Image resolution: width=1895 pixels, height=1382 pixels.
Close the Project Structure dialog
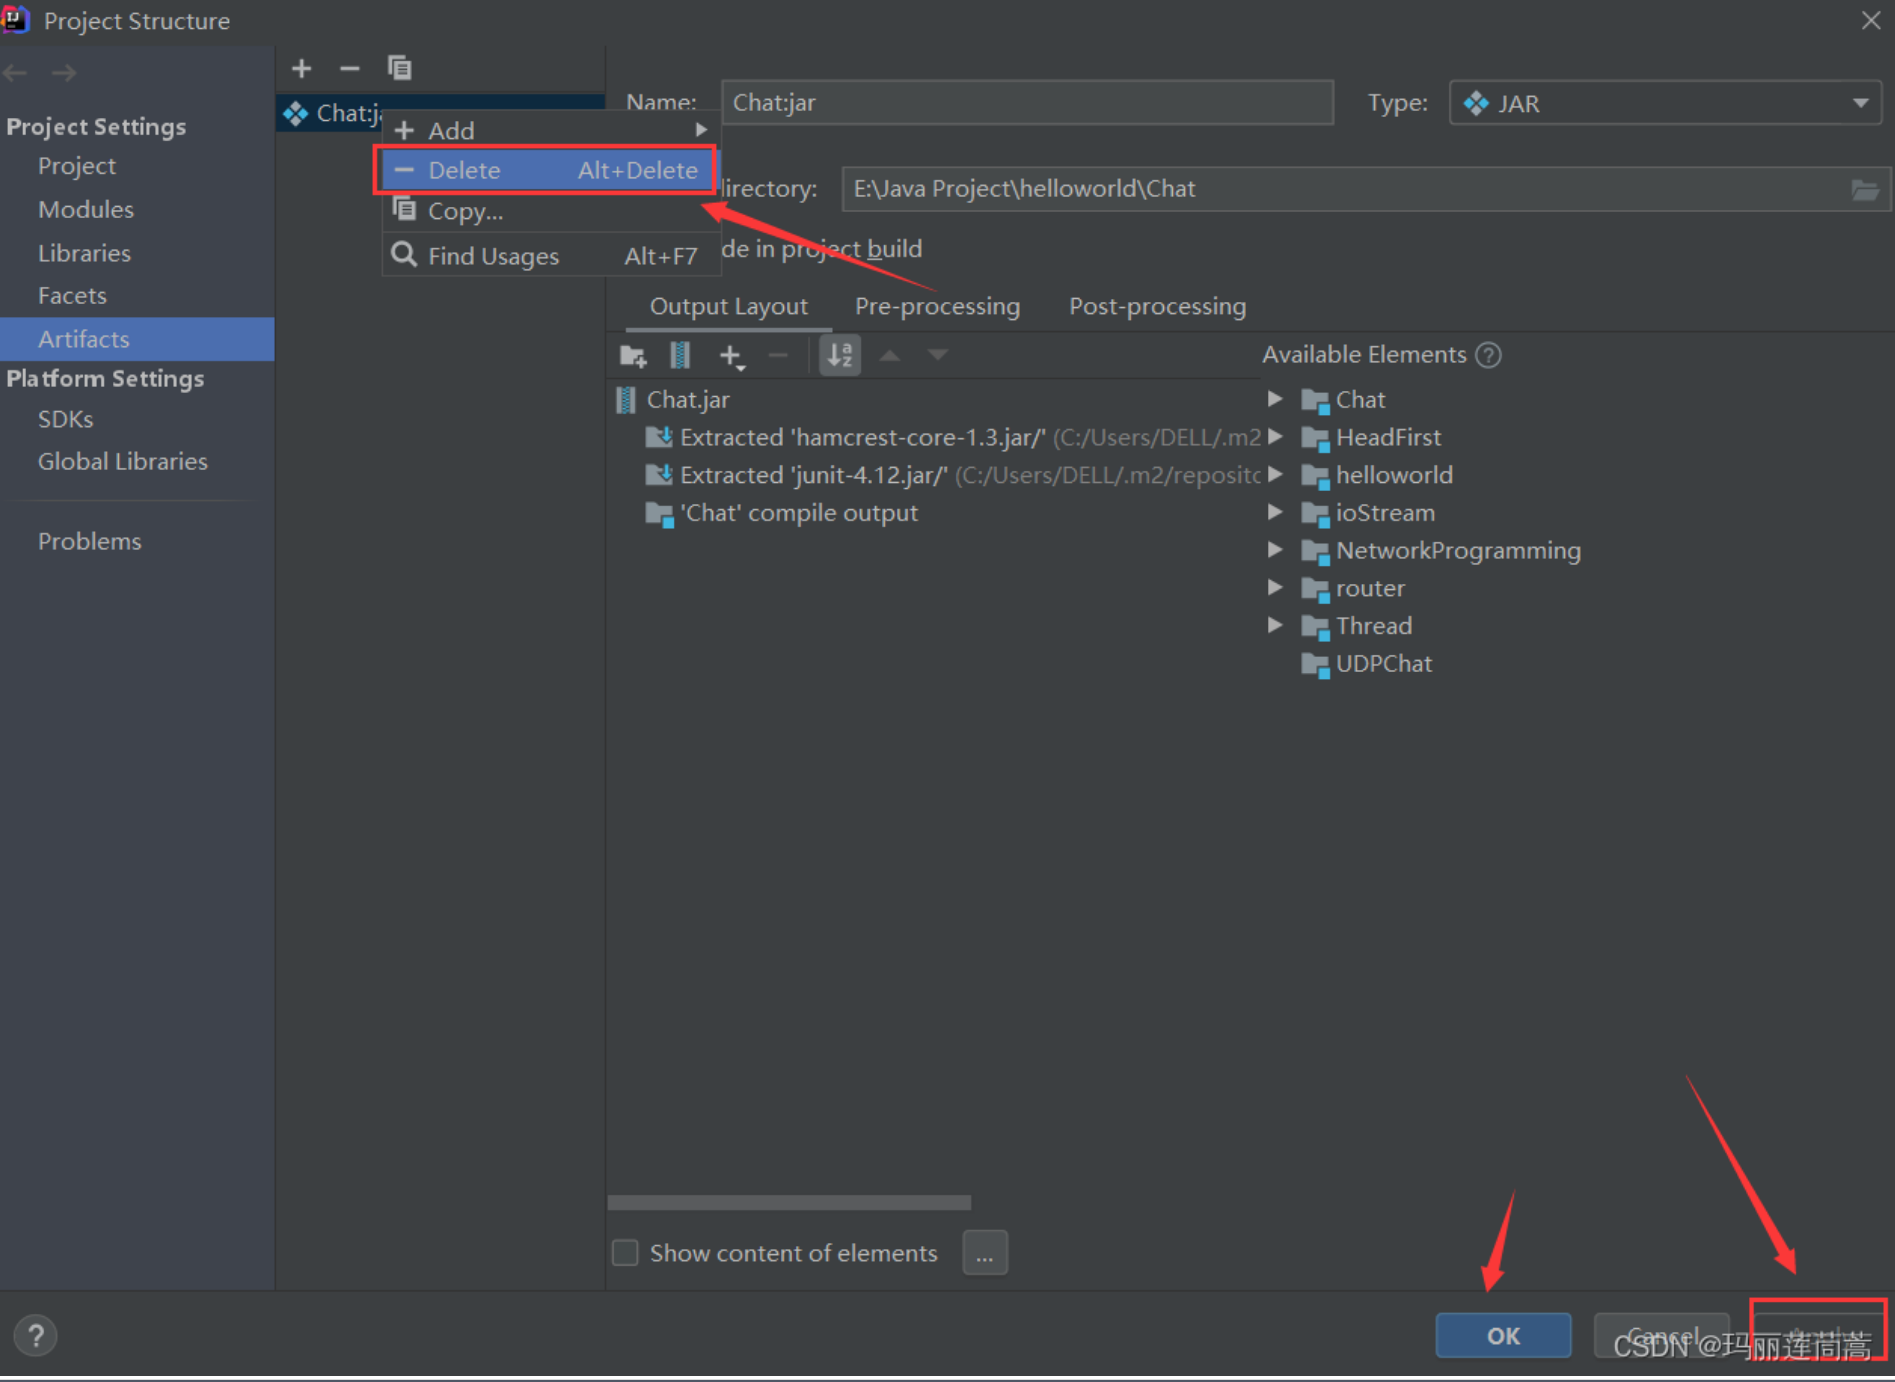(1871, 20)
